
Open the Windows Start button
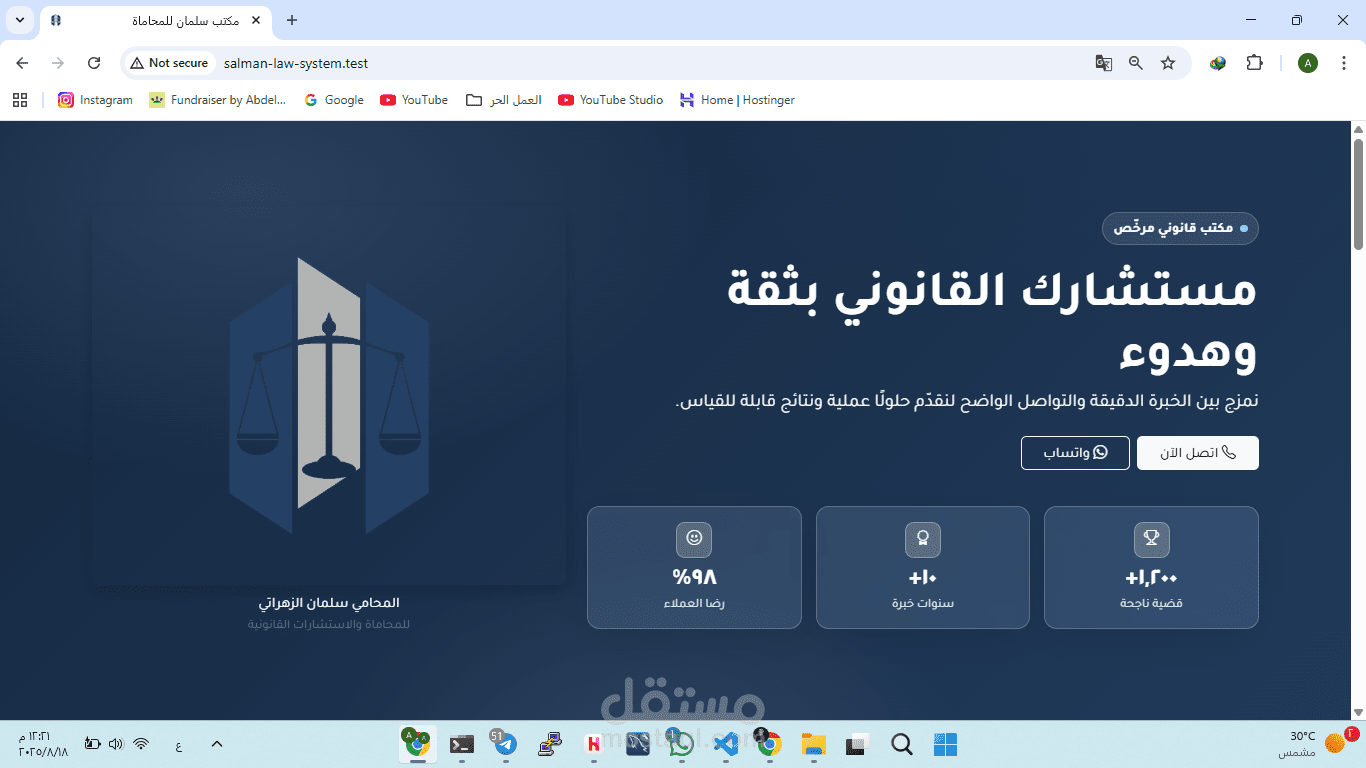pyautogui.click(x=945, y=744)
